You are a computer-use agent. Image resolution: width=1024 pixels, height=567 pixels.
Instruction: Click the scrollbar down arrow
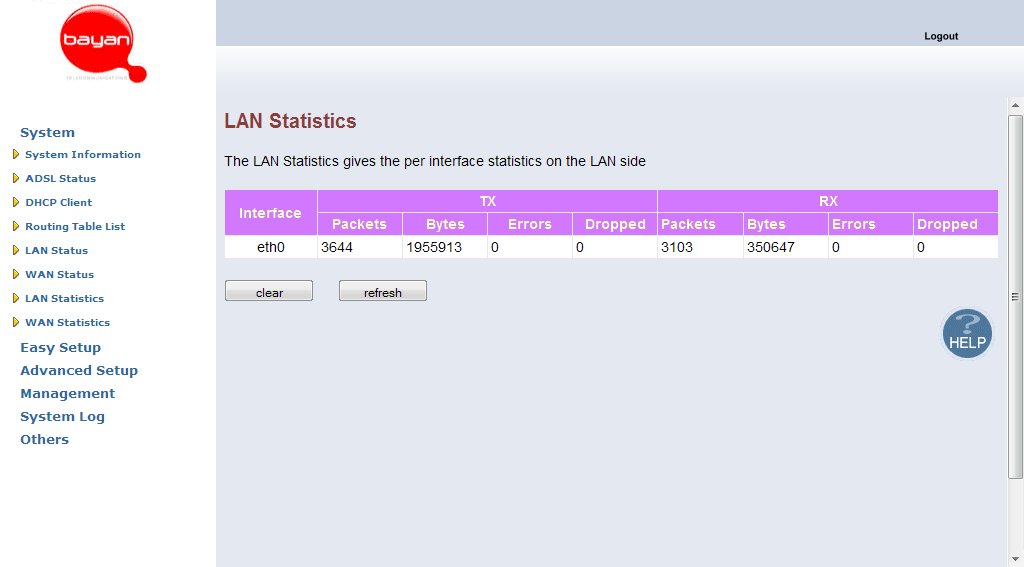(1016, 559)
